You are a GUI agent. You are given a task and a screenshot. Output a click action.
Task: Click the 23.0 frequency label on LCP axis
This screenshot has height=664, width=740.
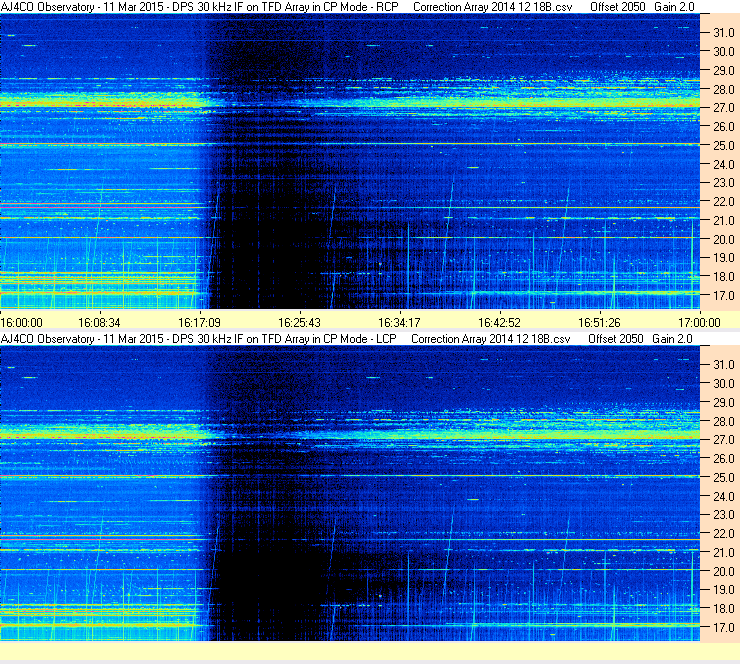pos(724,515)
